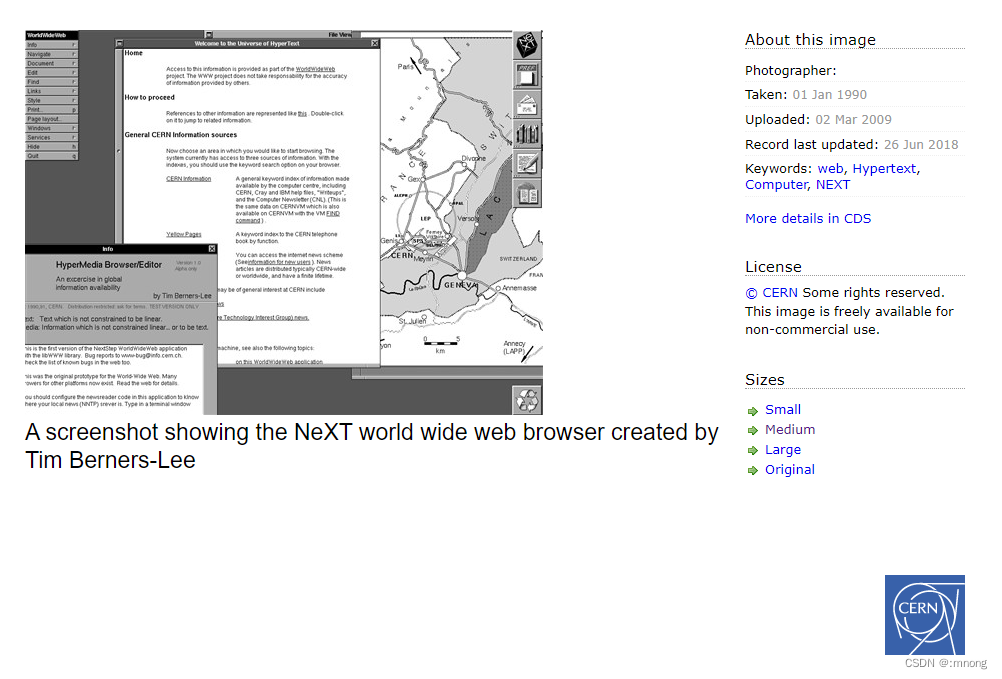Open the 'Hypertext' keyword link

(x=884, y=169)
